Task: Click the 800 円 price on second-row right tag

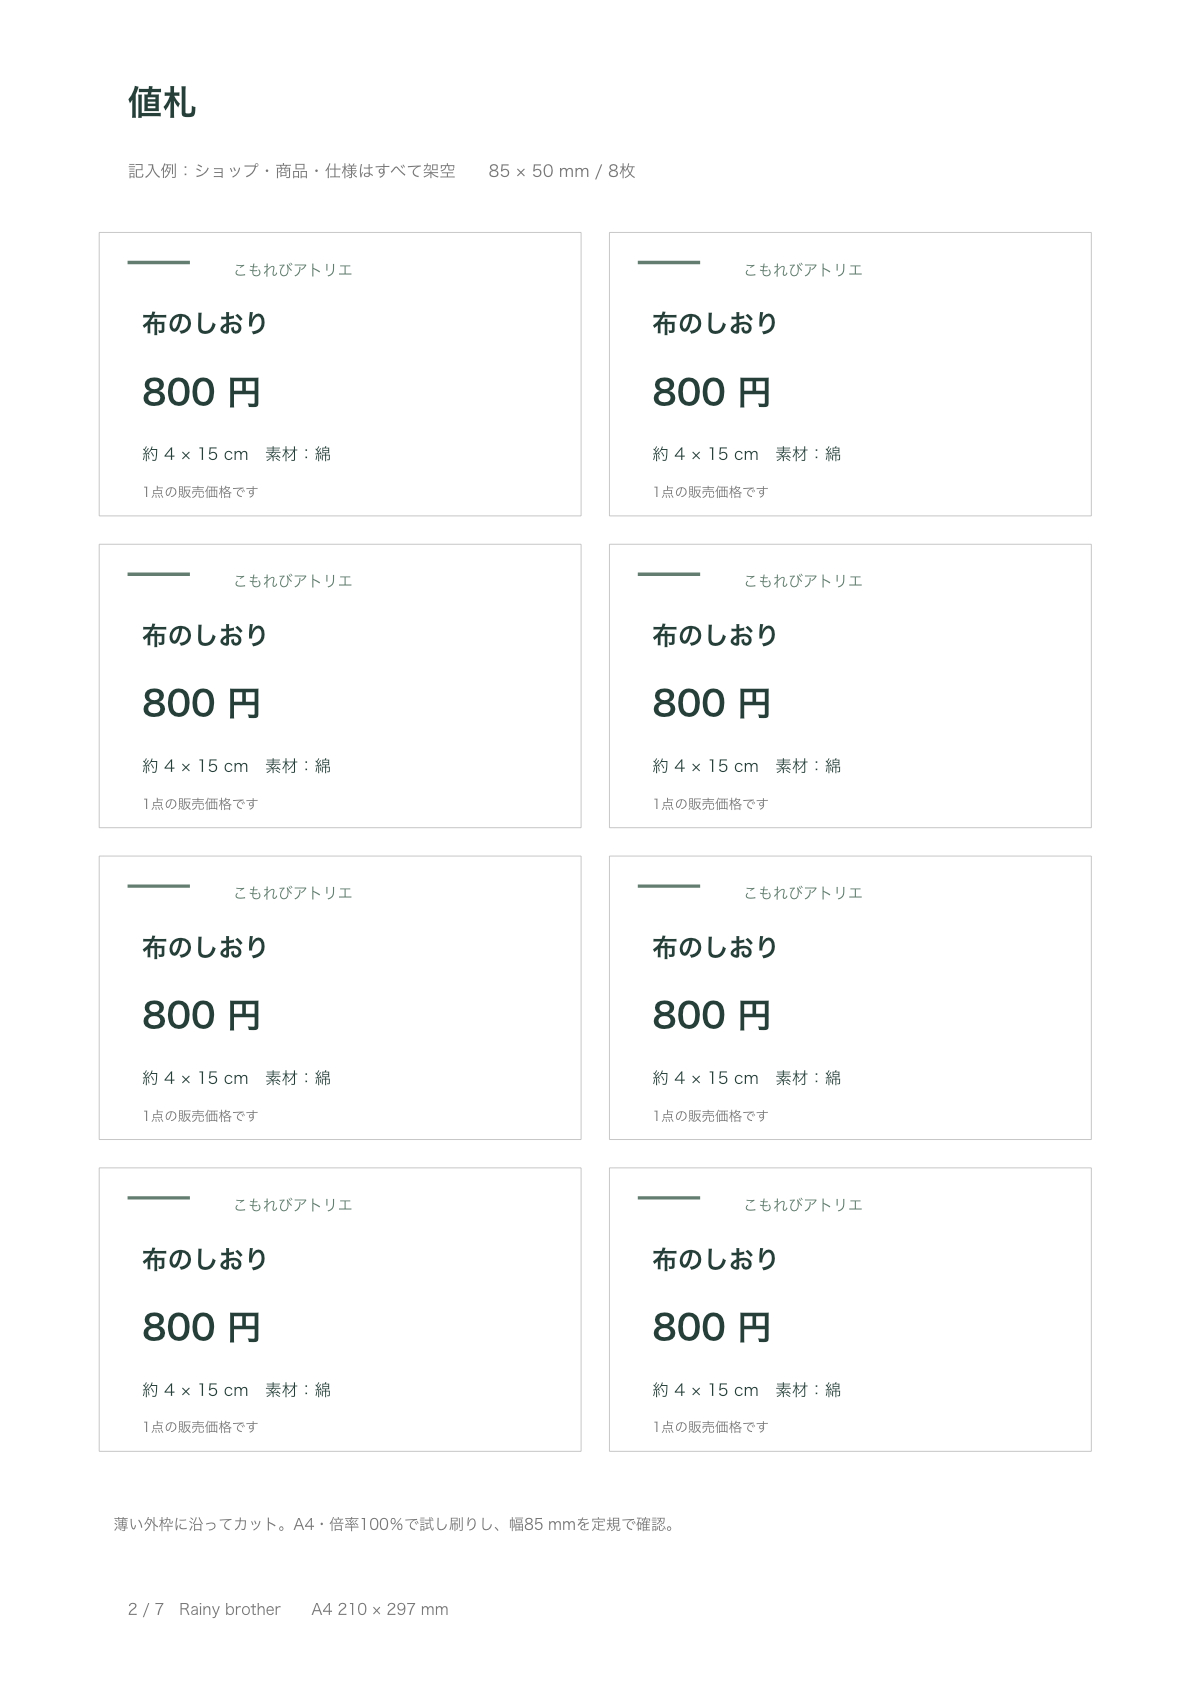Action: click(711, 704)
